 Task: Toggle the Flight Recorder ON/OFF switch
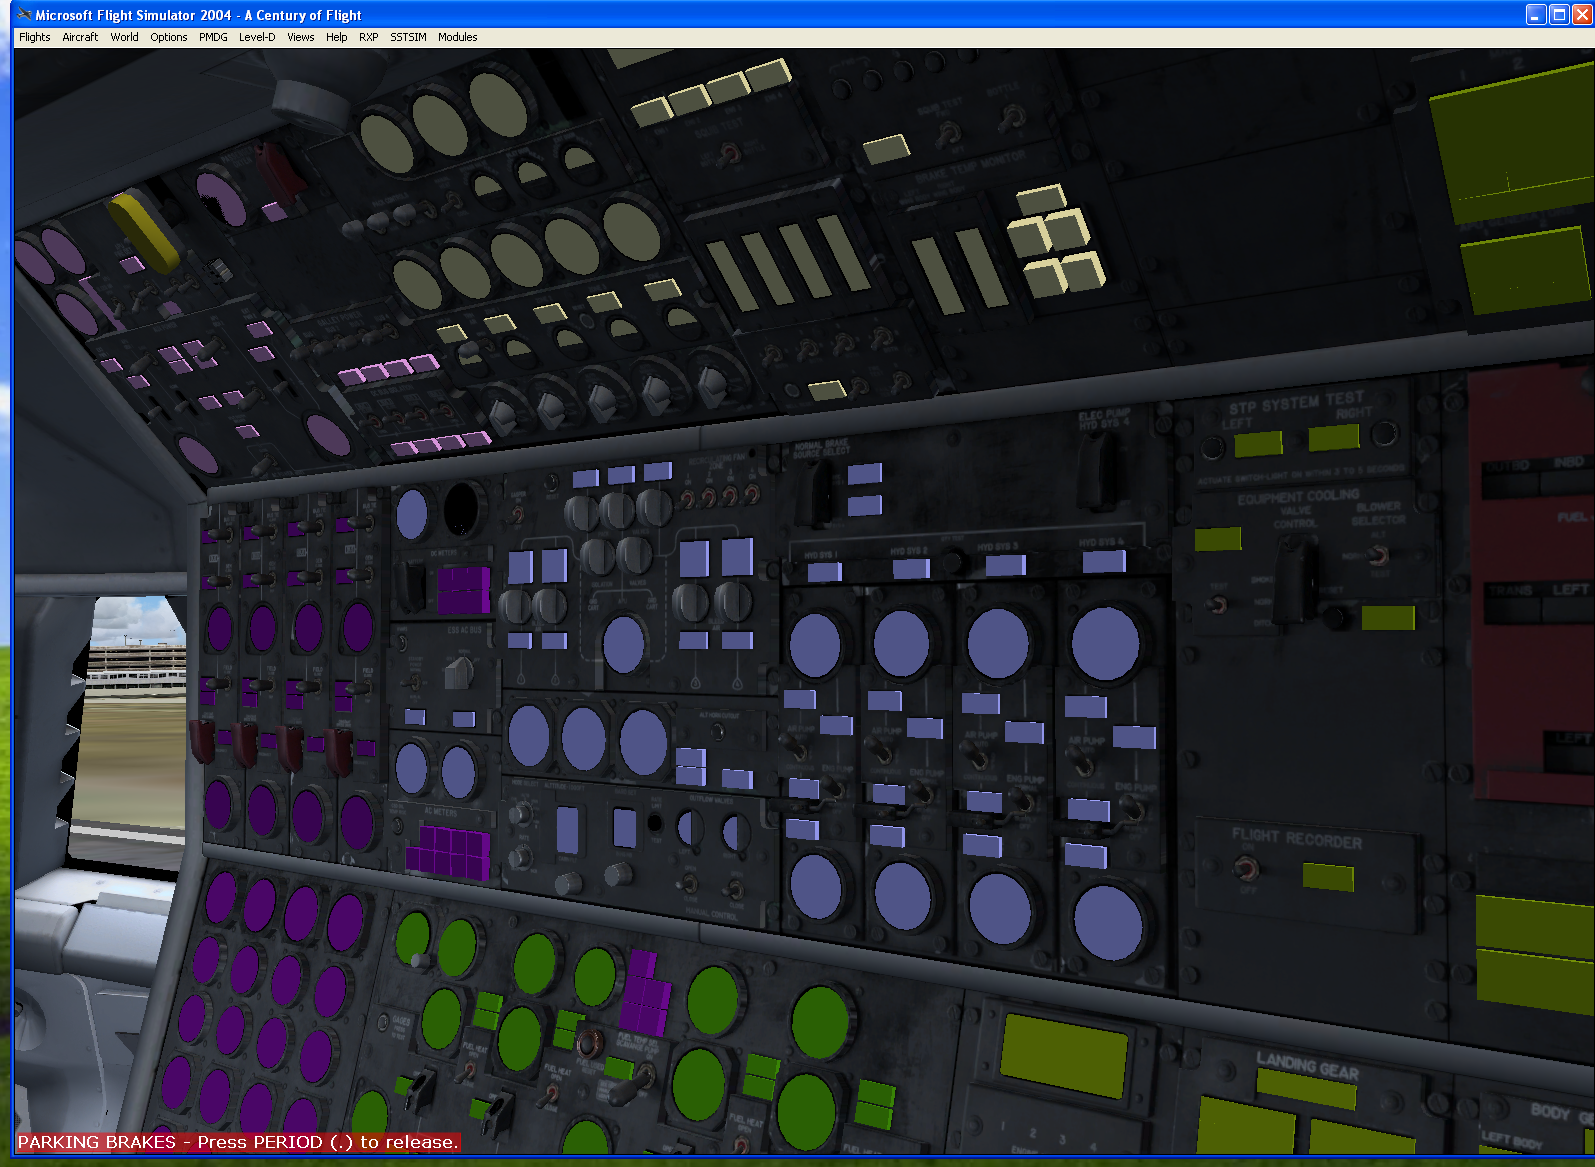click(x=1245, y=868)
